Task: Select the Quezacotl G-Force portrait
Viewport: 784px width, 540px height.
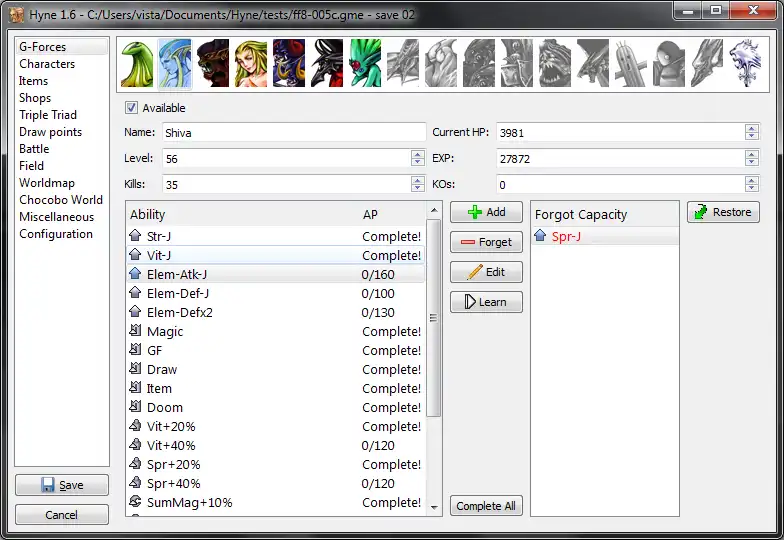Action: pos(136,64)
